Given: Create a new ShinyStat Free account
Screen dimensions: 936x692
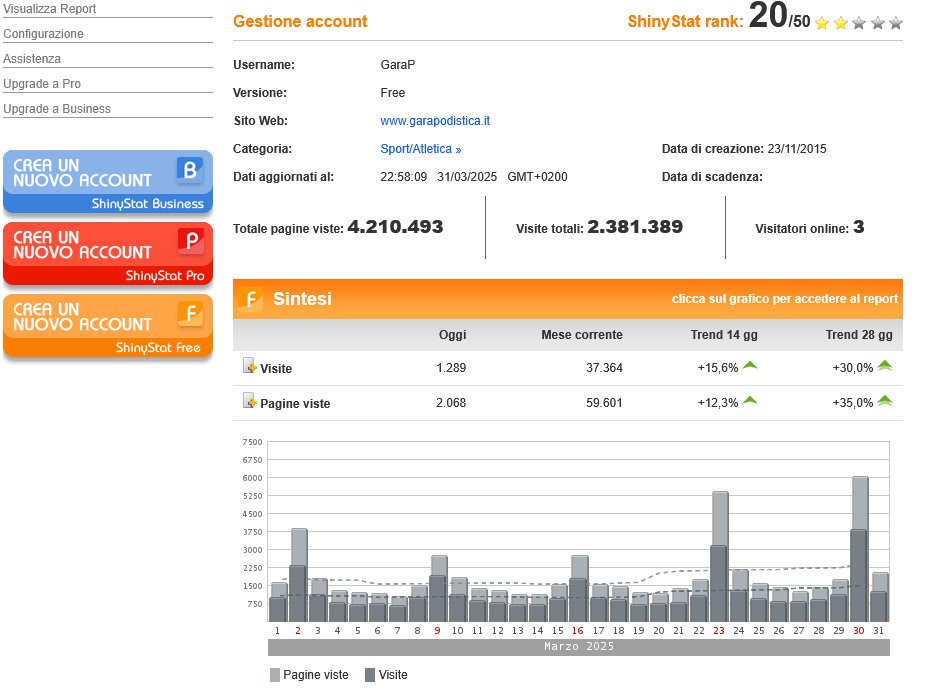Looking at the screenshot, I should click(108, 327).
